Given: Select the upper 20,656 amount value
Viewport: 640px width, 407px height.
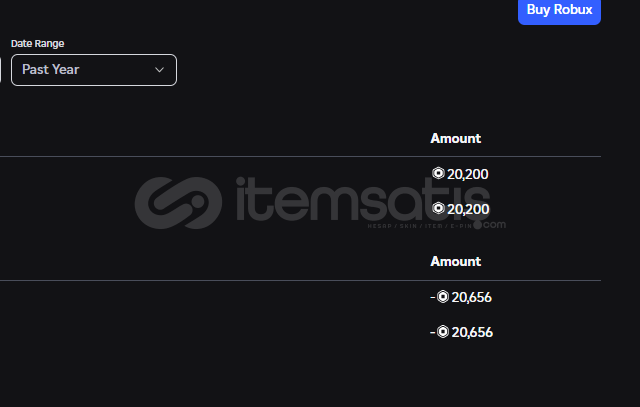Looking at the screenshot, I should tap(471, 297).
